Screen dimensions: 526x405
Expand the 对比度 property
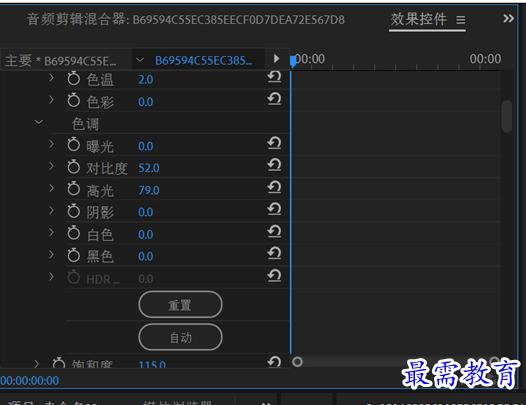tap(51, 166)
